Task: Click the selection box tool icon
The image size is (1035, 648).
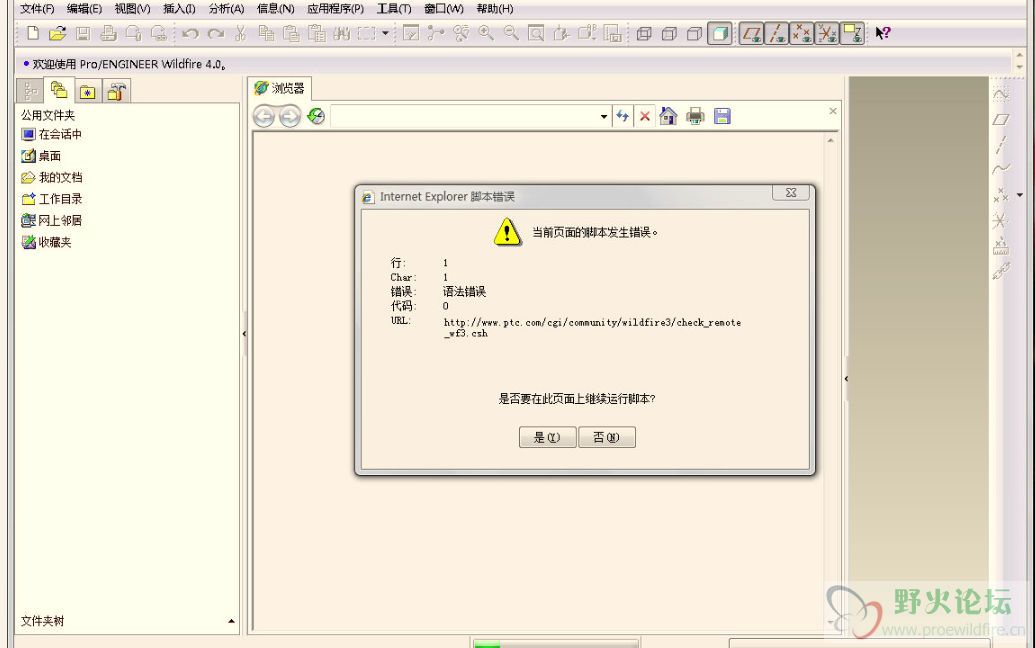Action: (366, 33)
